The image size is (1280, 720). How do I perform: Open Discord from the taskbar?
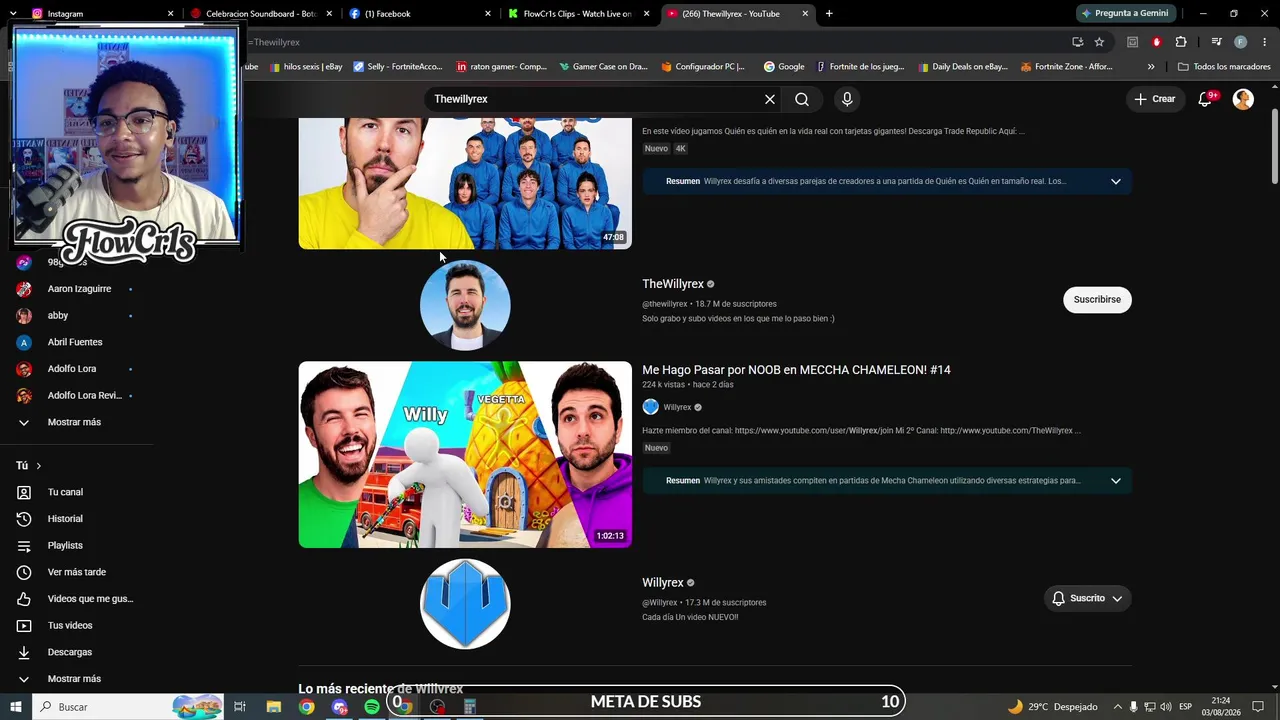pos(339,707)
